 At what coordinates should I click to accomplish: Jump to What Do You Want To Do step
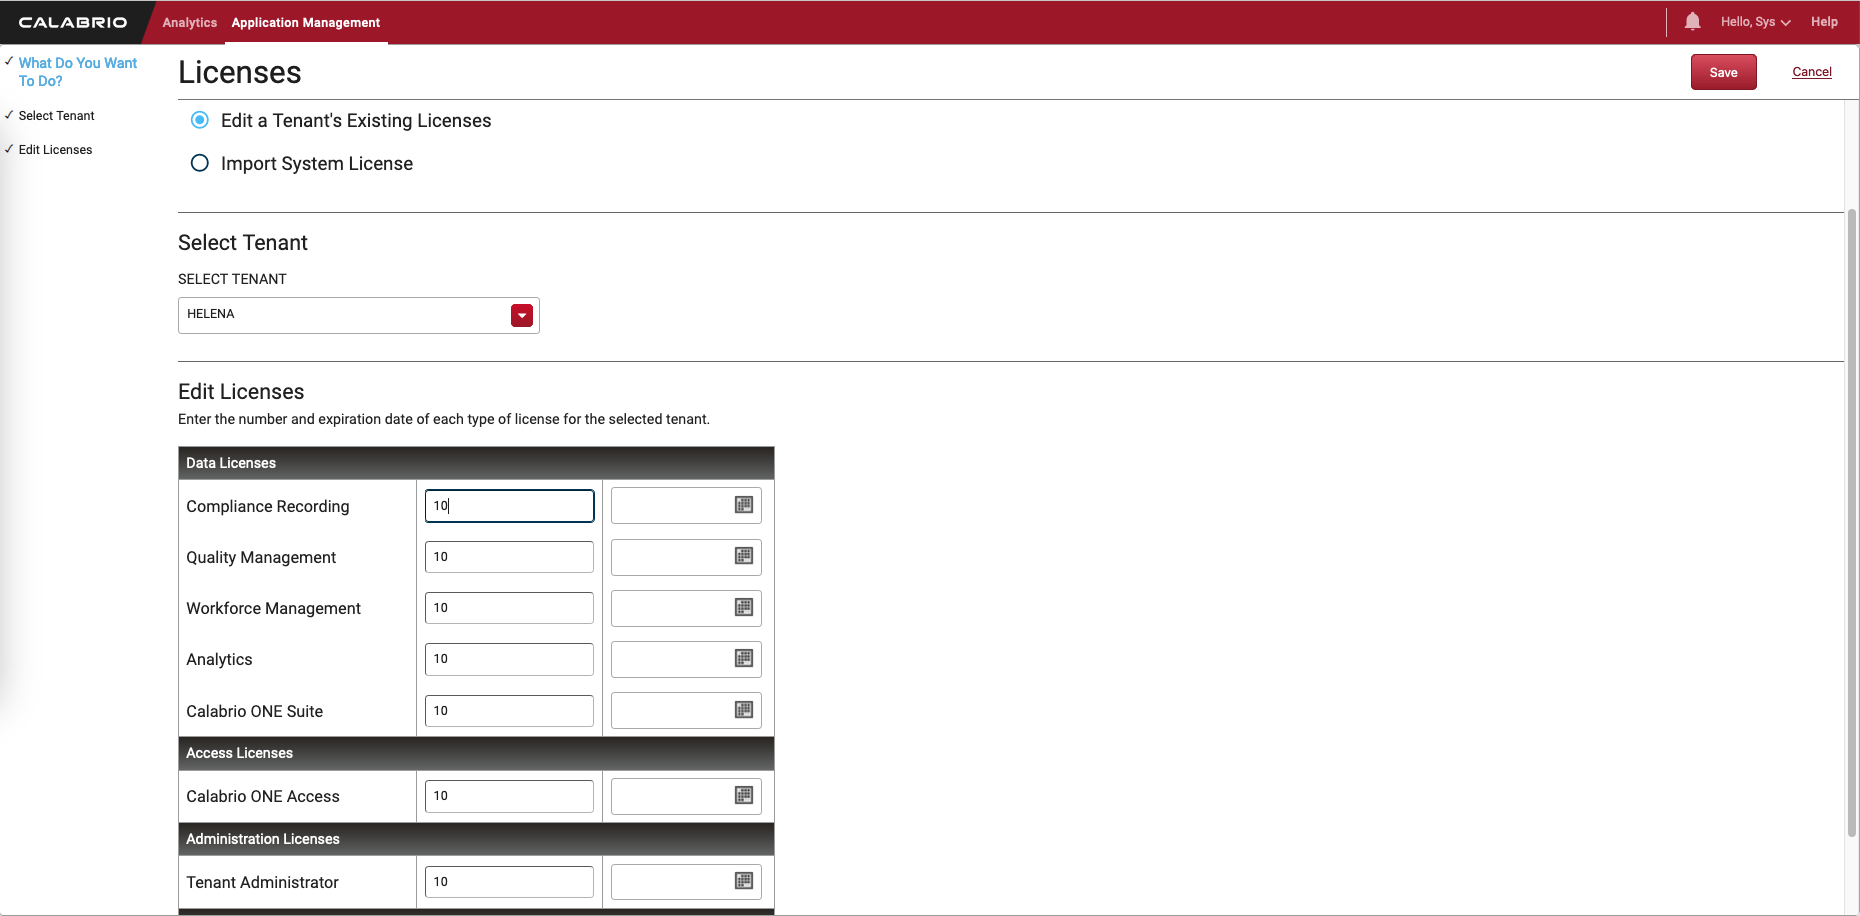coord(78,72)
